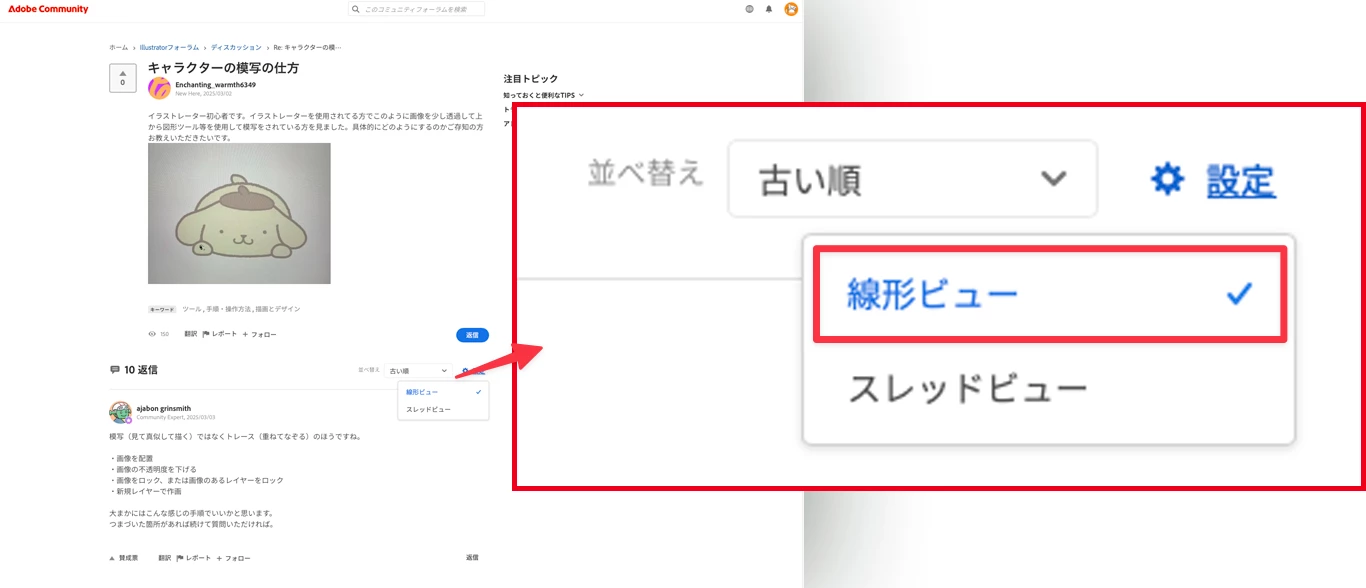Screen dimensions: 1366x588
Task: Click 賛成票 upvote on ajabon's reply
Action: pyautogui.click(x=124, y=558)
